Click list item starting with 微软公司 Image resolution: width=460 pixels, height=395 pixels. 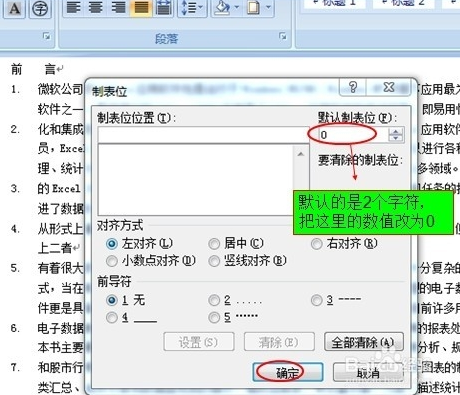[x=60, y=89]
